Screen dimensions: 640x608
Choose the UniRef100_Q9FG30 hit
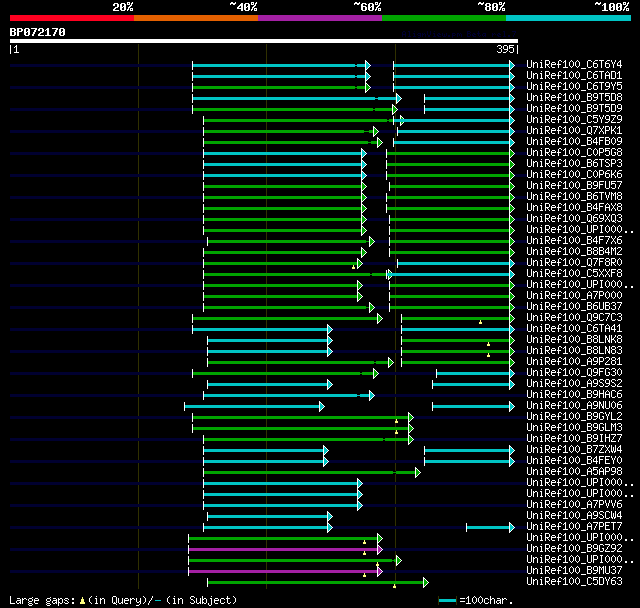[x=574, y=373]
